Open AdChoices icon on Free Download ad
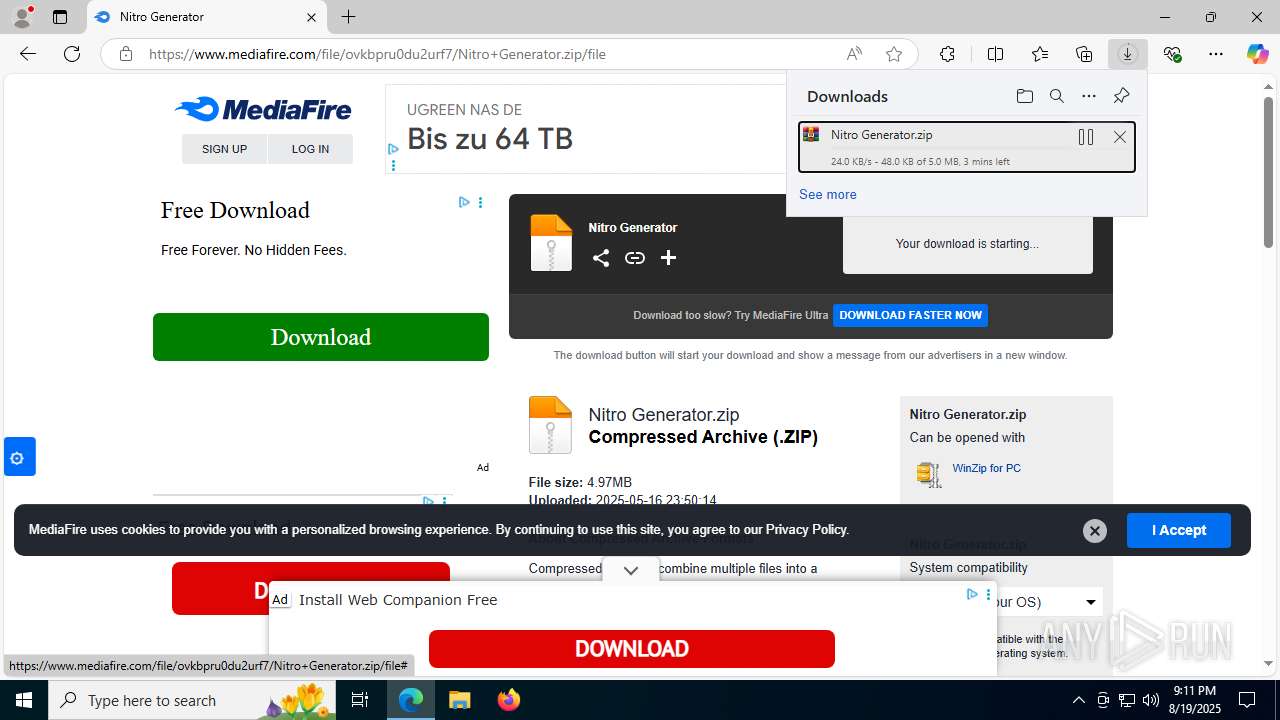The width and height of the screenshot is (1280, 720). click(464, 202)
